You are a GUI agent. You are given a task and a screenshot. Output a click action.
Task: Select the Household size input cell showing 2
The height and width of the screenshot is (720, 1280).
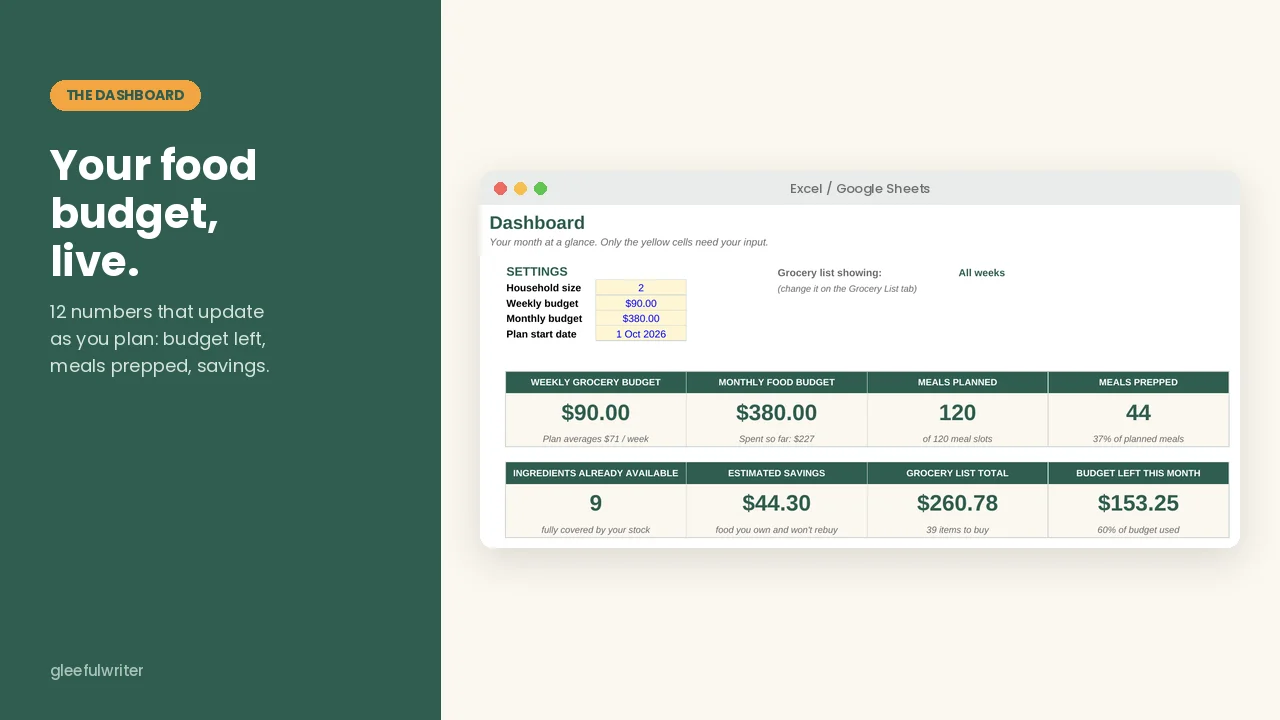(x=641, y=288)
